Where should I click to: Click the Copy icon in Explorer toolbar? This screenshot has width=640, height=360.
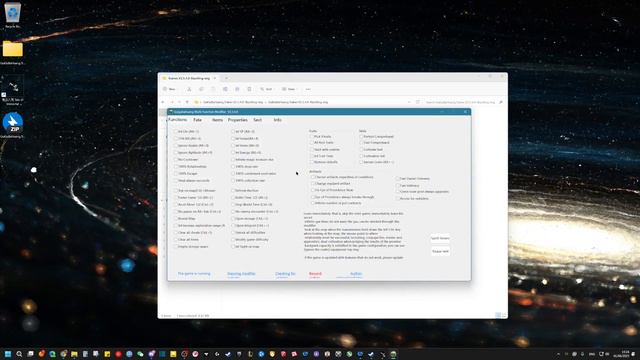(201, 89)
